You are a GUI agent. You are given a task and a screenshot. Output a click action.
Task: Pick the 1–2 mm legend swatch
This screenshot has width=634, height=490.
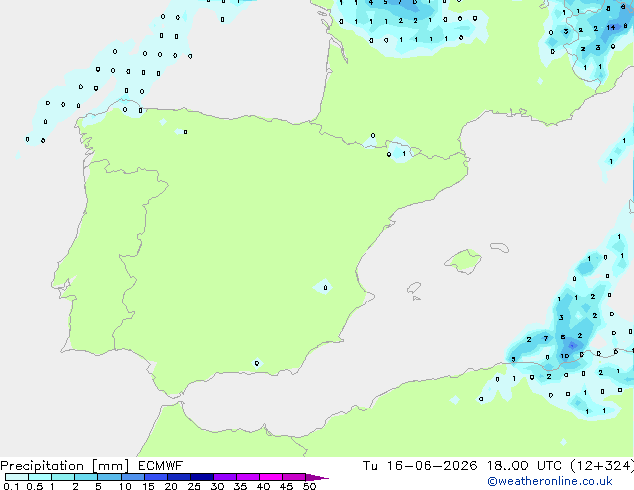pos(63,477)
